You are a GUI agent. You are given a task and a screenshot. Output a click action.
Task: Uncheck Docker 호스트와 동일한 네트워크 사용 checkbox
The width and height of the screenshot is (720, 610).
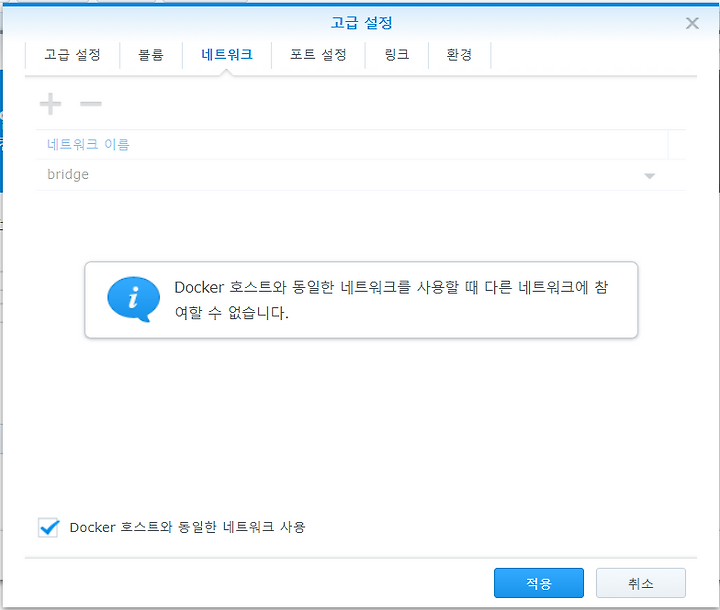[48, 527]
